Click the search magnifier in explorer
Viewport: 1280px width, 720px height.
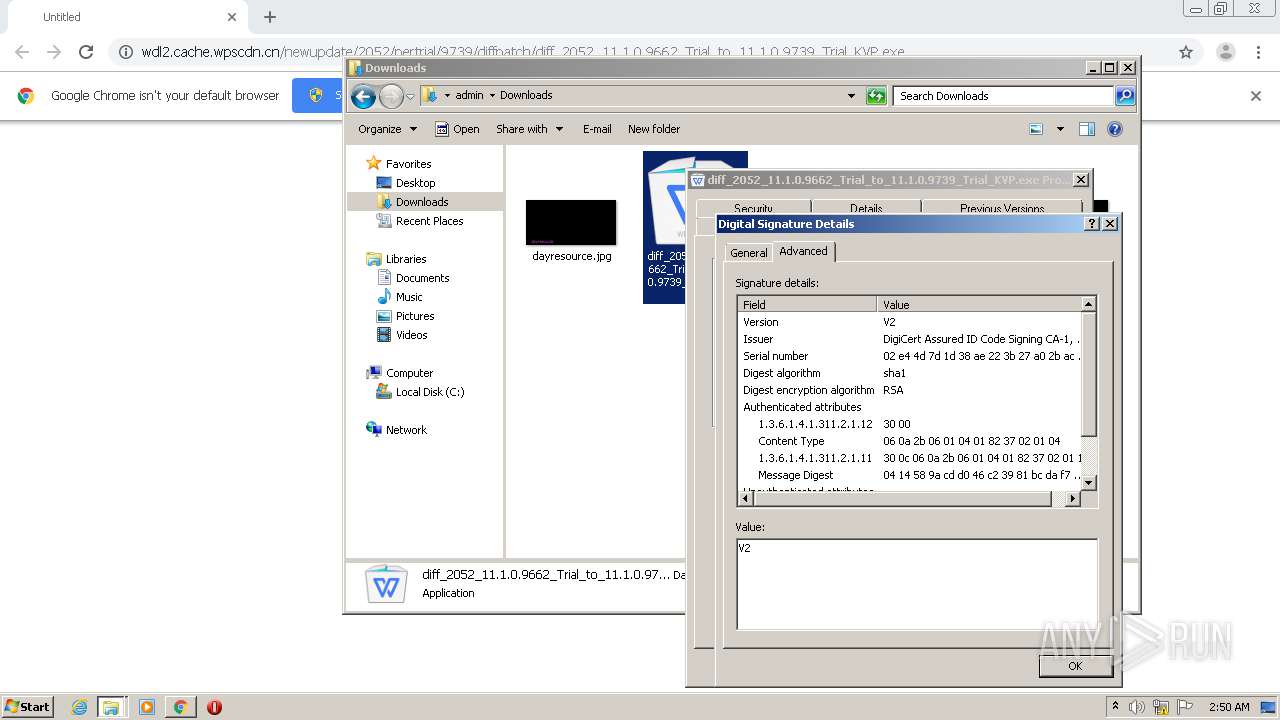[1125, 96]
